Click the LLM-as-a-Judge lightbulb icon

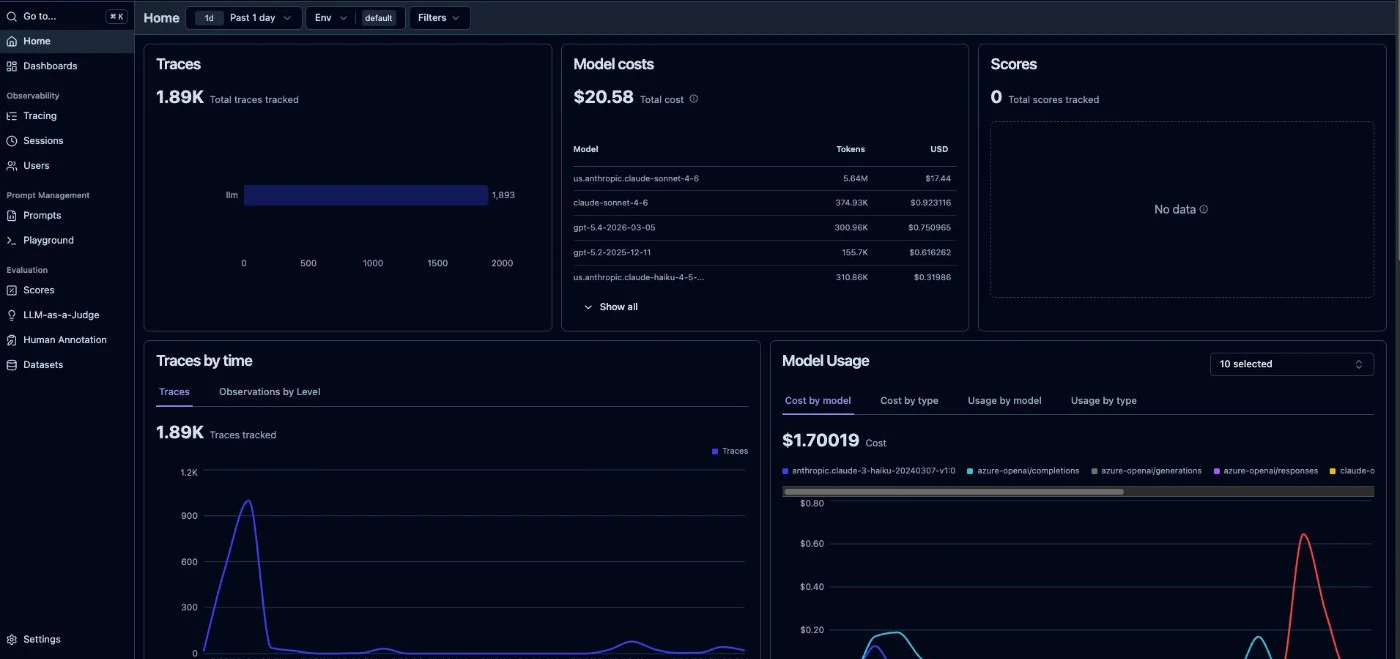[x=11, y=315]
